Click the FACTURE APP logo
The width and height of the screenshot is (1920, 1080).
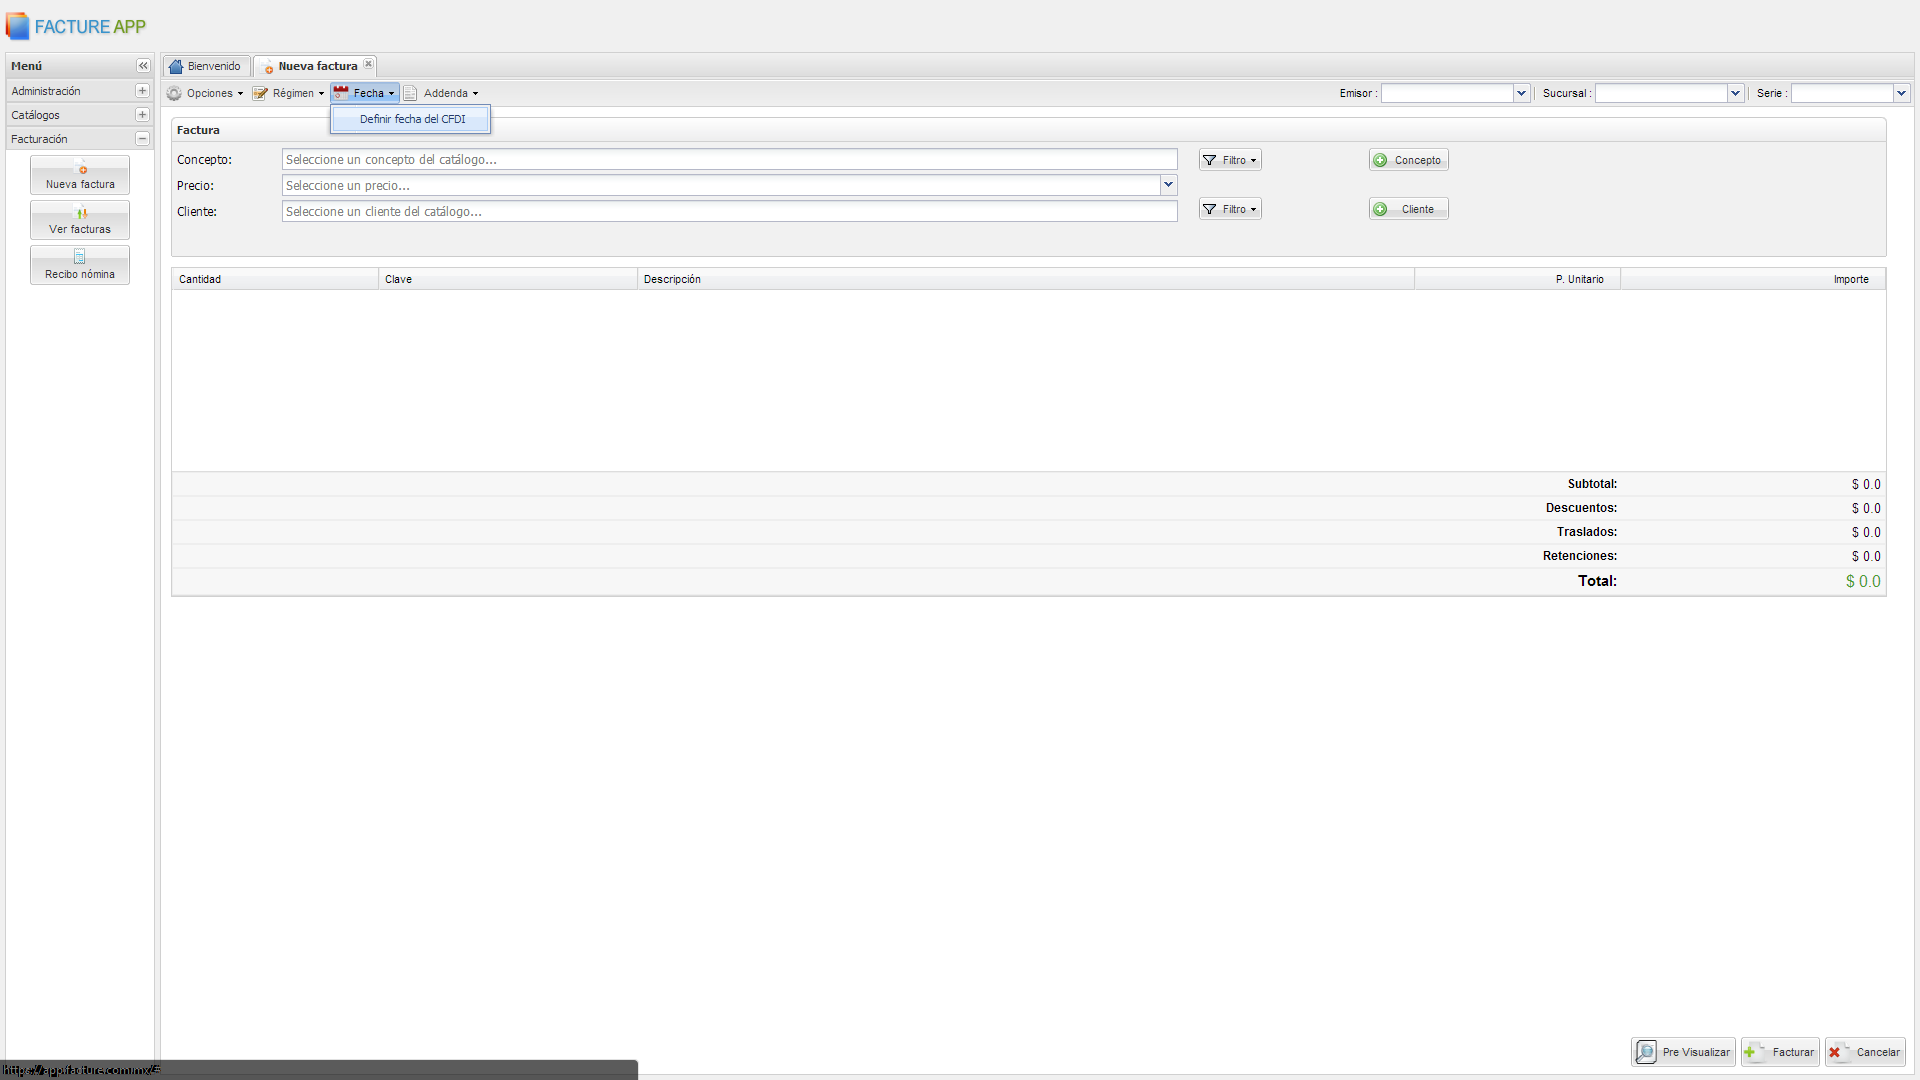click(76, 27)
